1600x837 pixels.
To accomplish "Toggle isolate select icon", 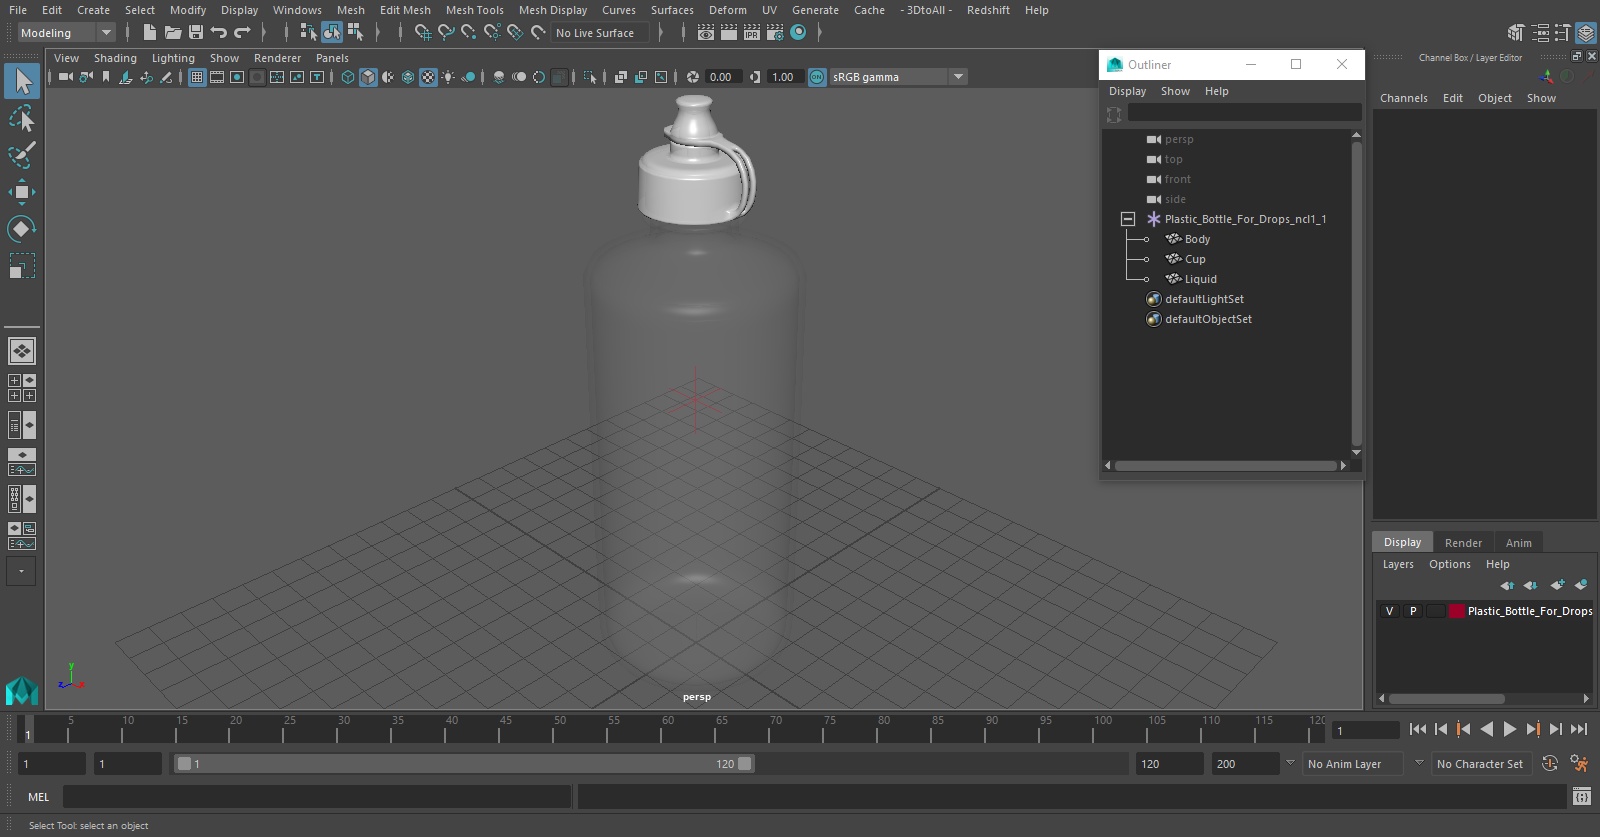I will pos(590,77).
